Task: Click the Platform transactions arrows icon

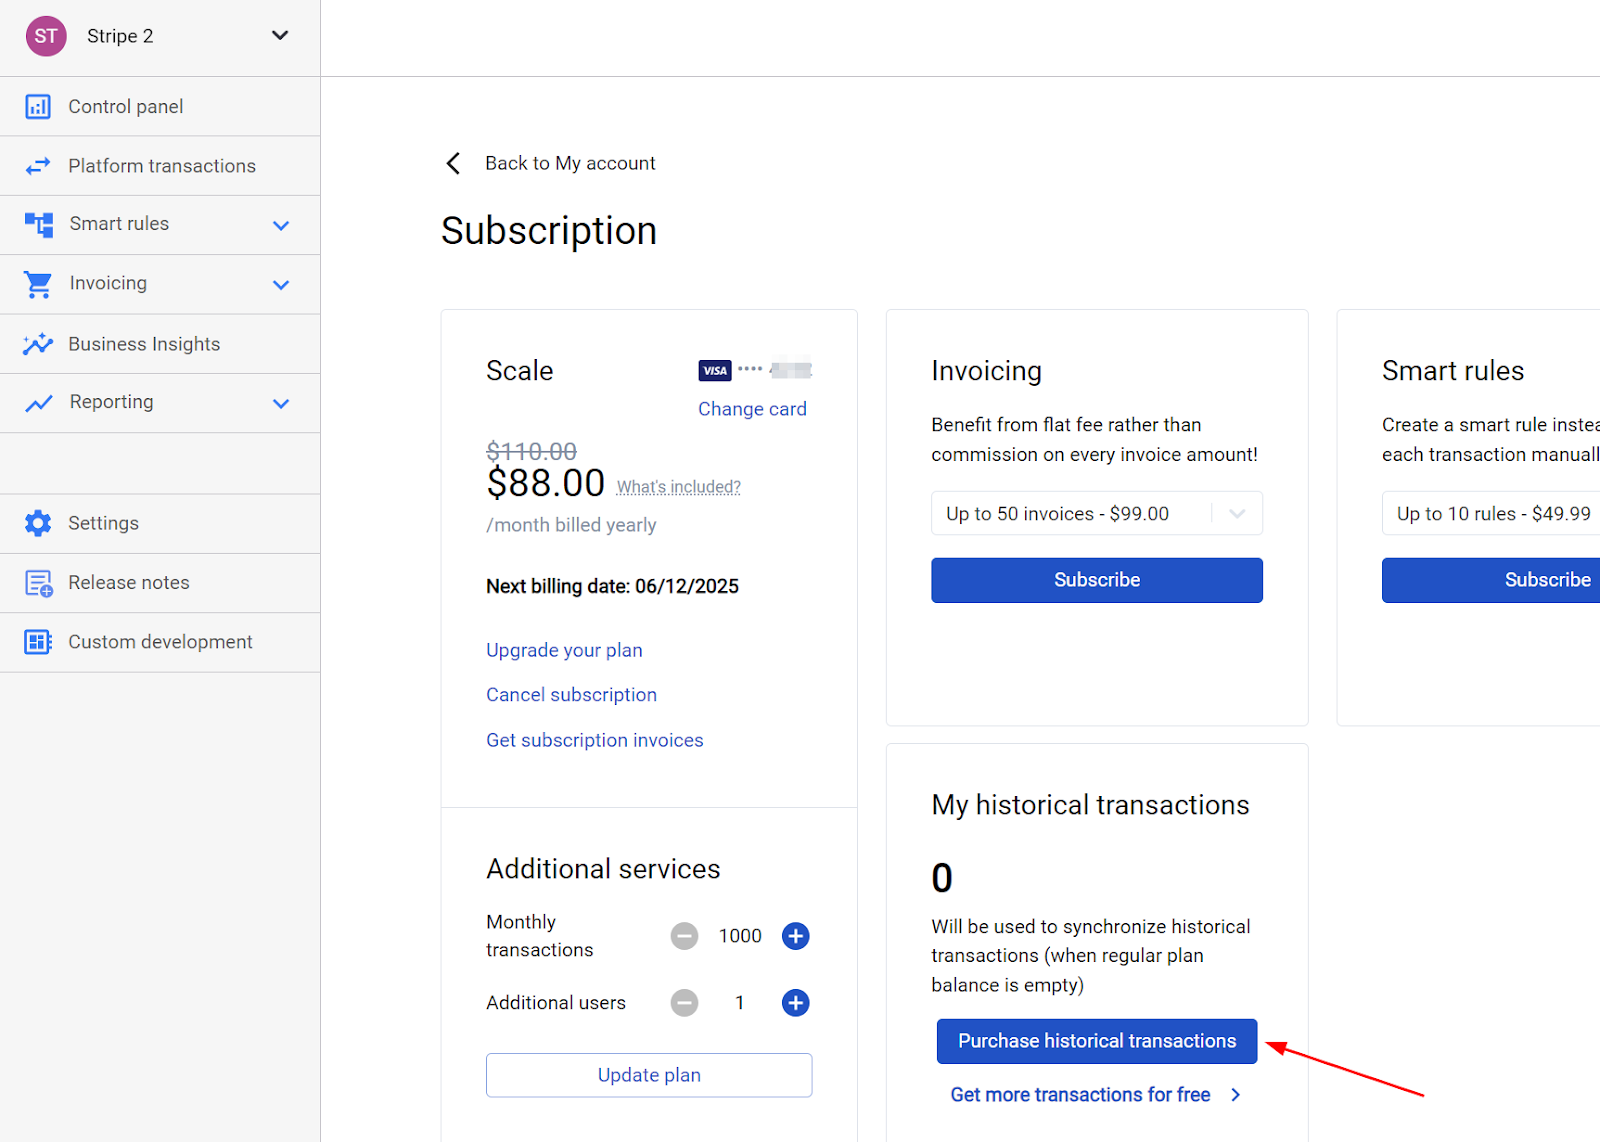Action: pos(38,166)
